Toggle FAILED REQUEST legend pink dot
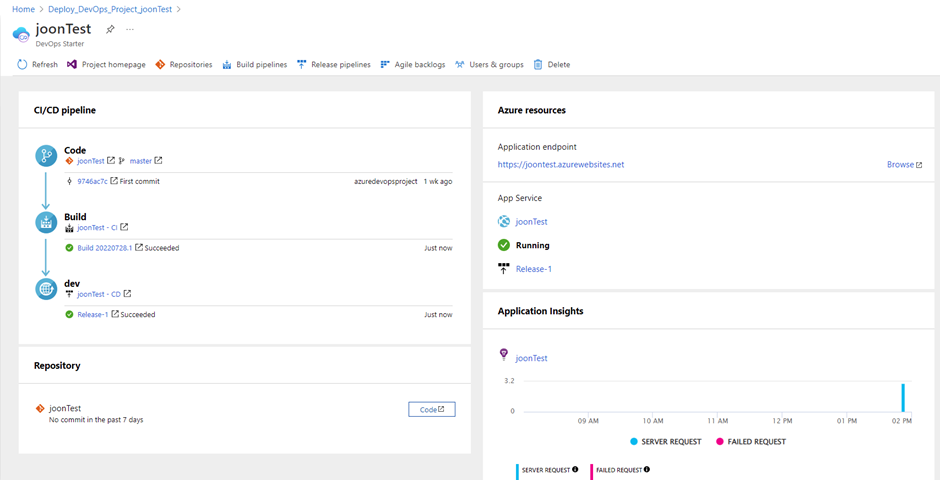 click(x=719, y=442)
